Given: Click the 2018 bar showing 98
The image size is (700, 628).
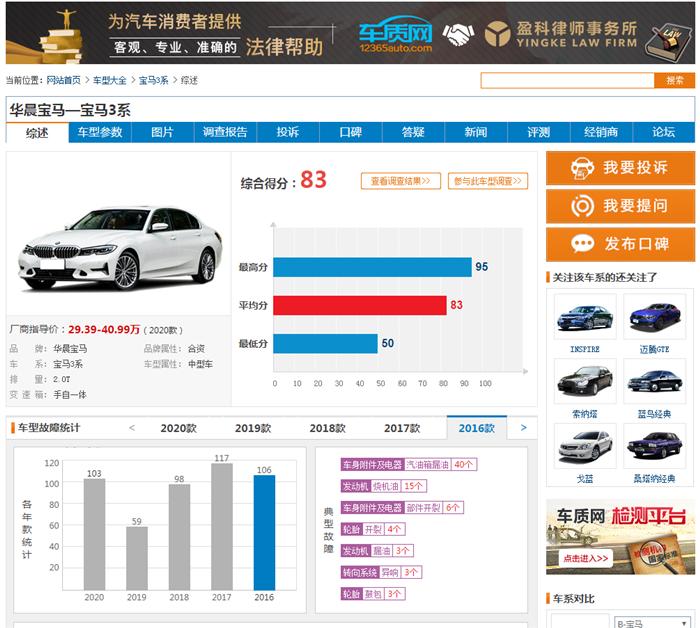Looking at the screenshot, I should tap(179, 537).
